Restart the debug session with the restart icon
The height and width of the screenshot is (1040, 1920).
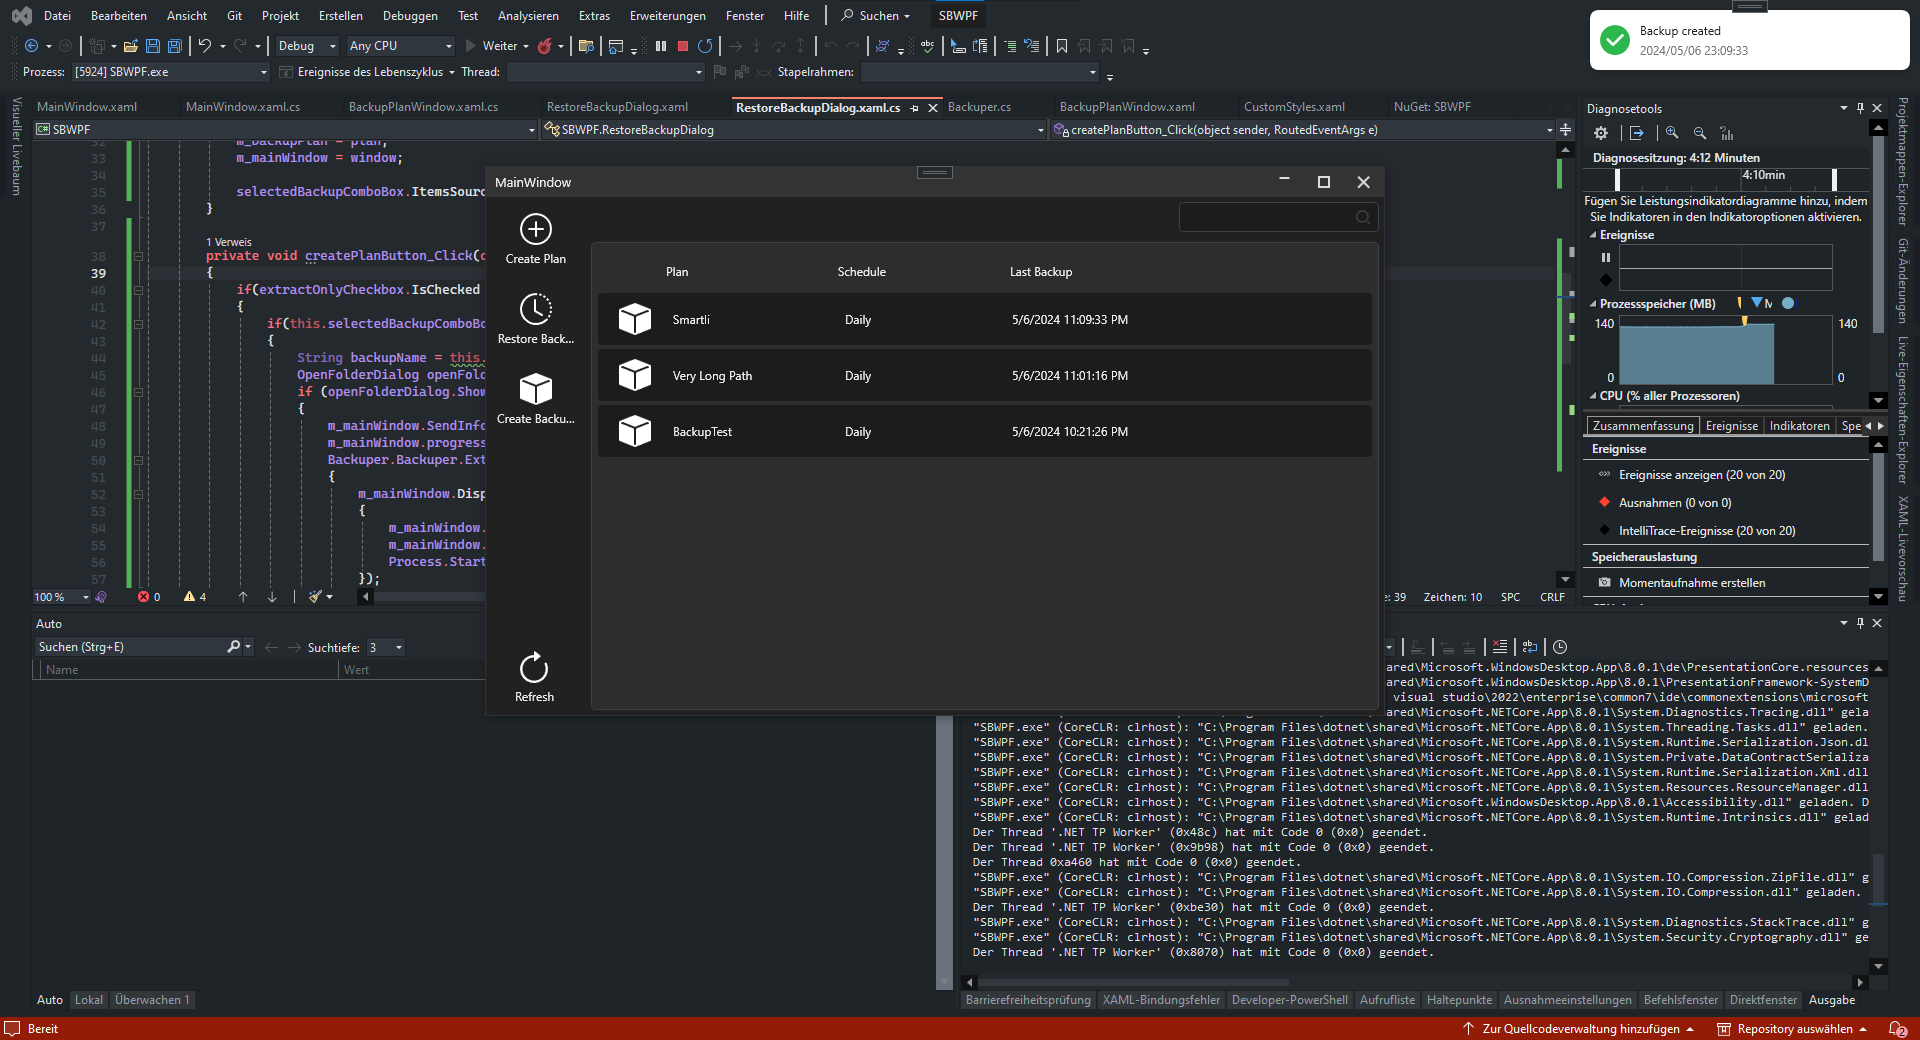[705, 46]
